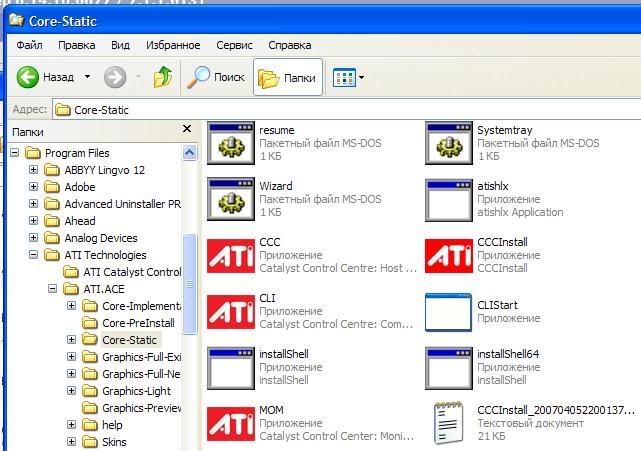641x451 pixels.
Task: Select the CCCInstall text document icon
Action: (449, 423)
